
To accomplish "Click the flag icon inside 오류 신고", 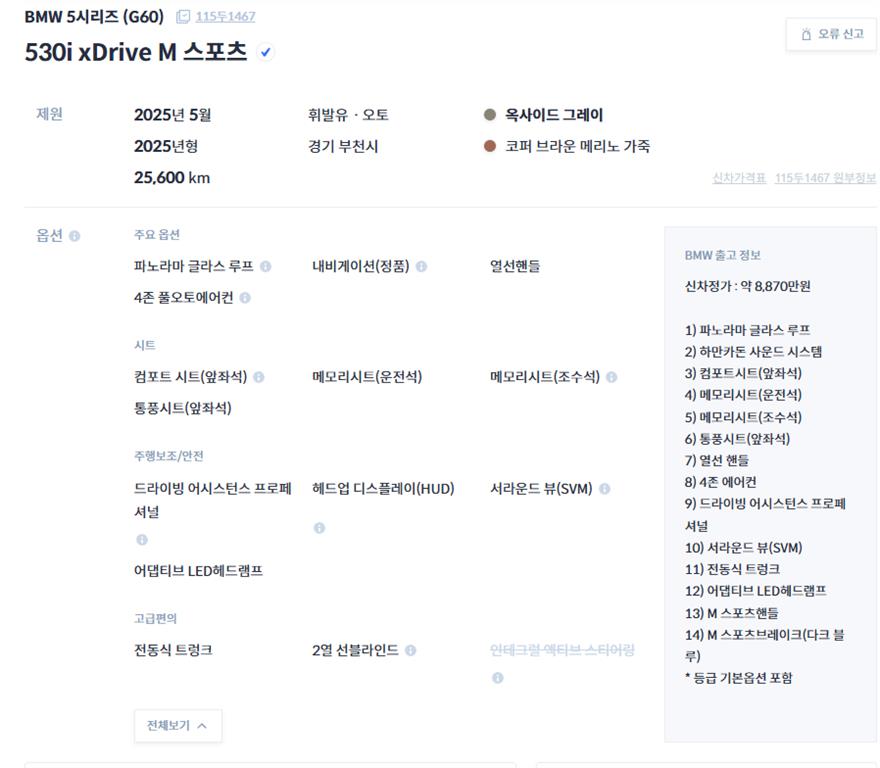I will point(806,33).
